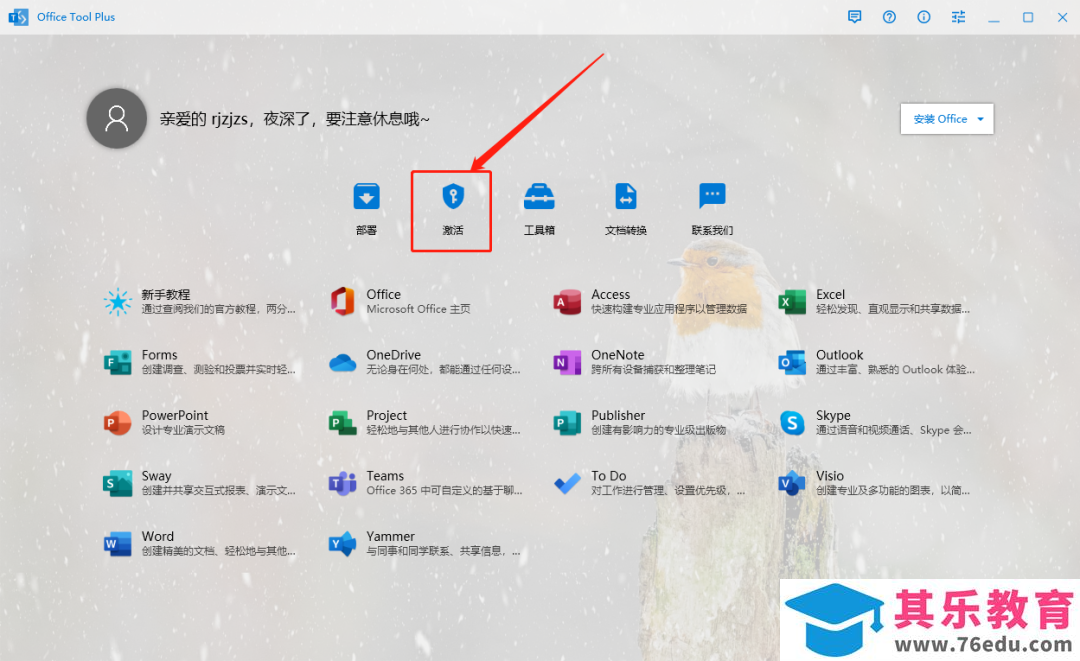Launch the Forms app icon

(x=118, y=362)
